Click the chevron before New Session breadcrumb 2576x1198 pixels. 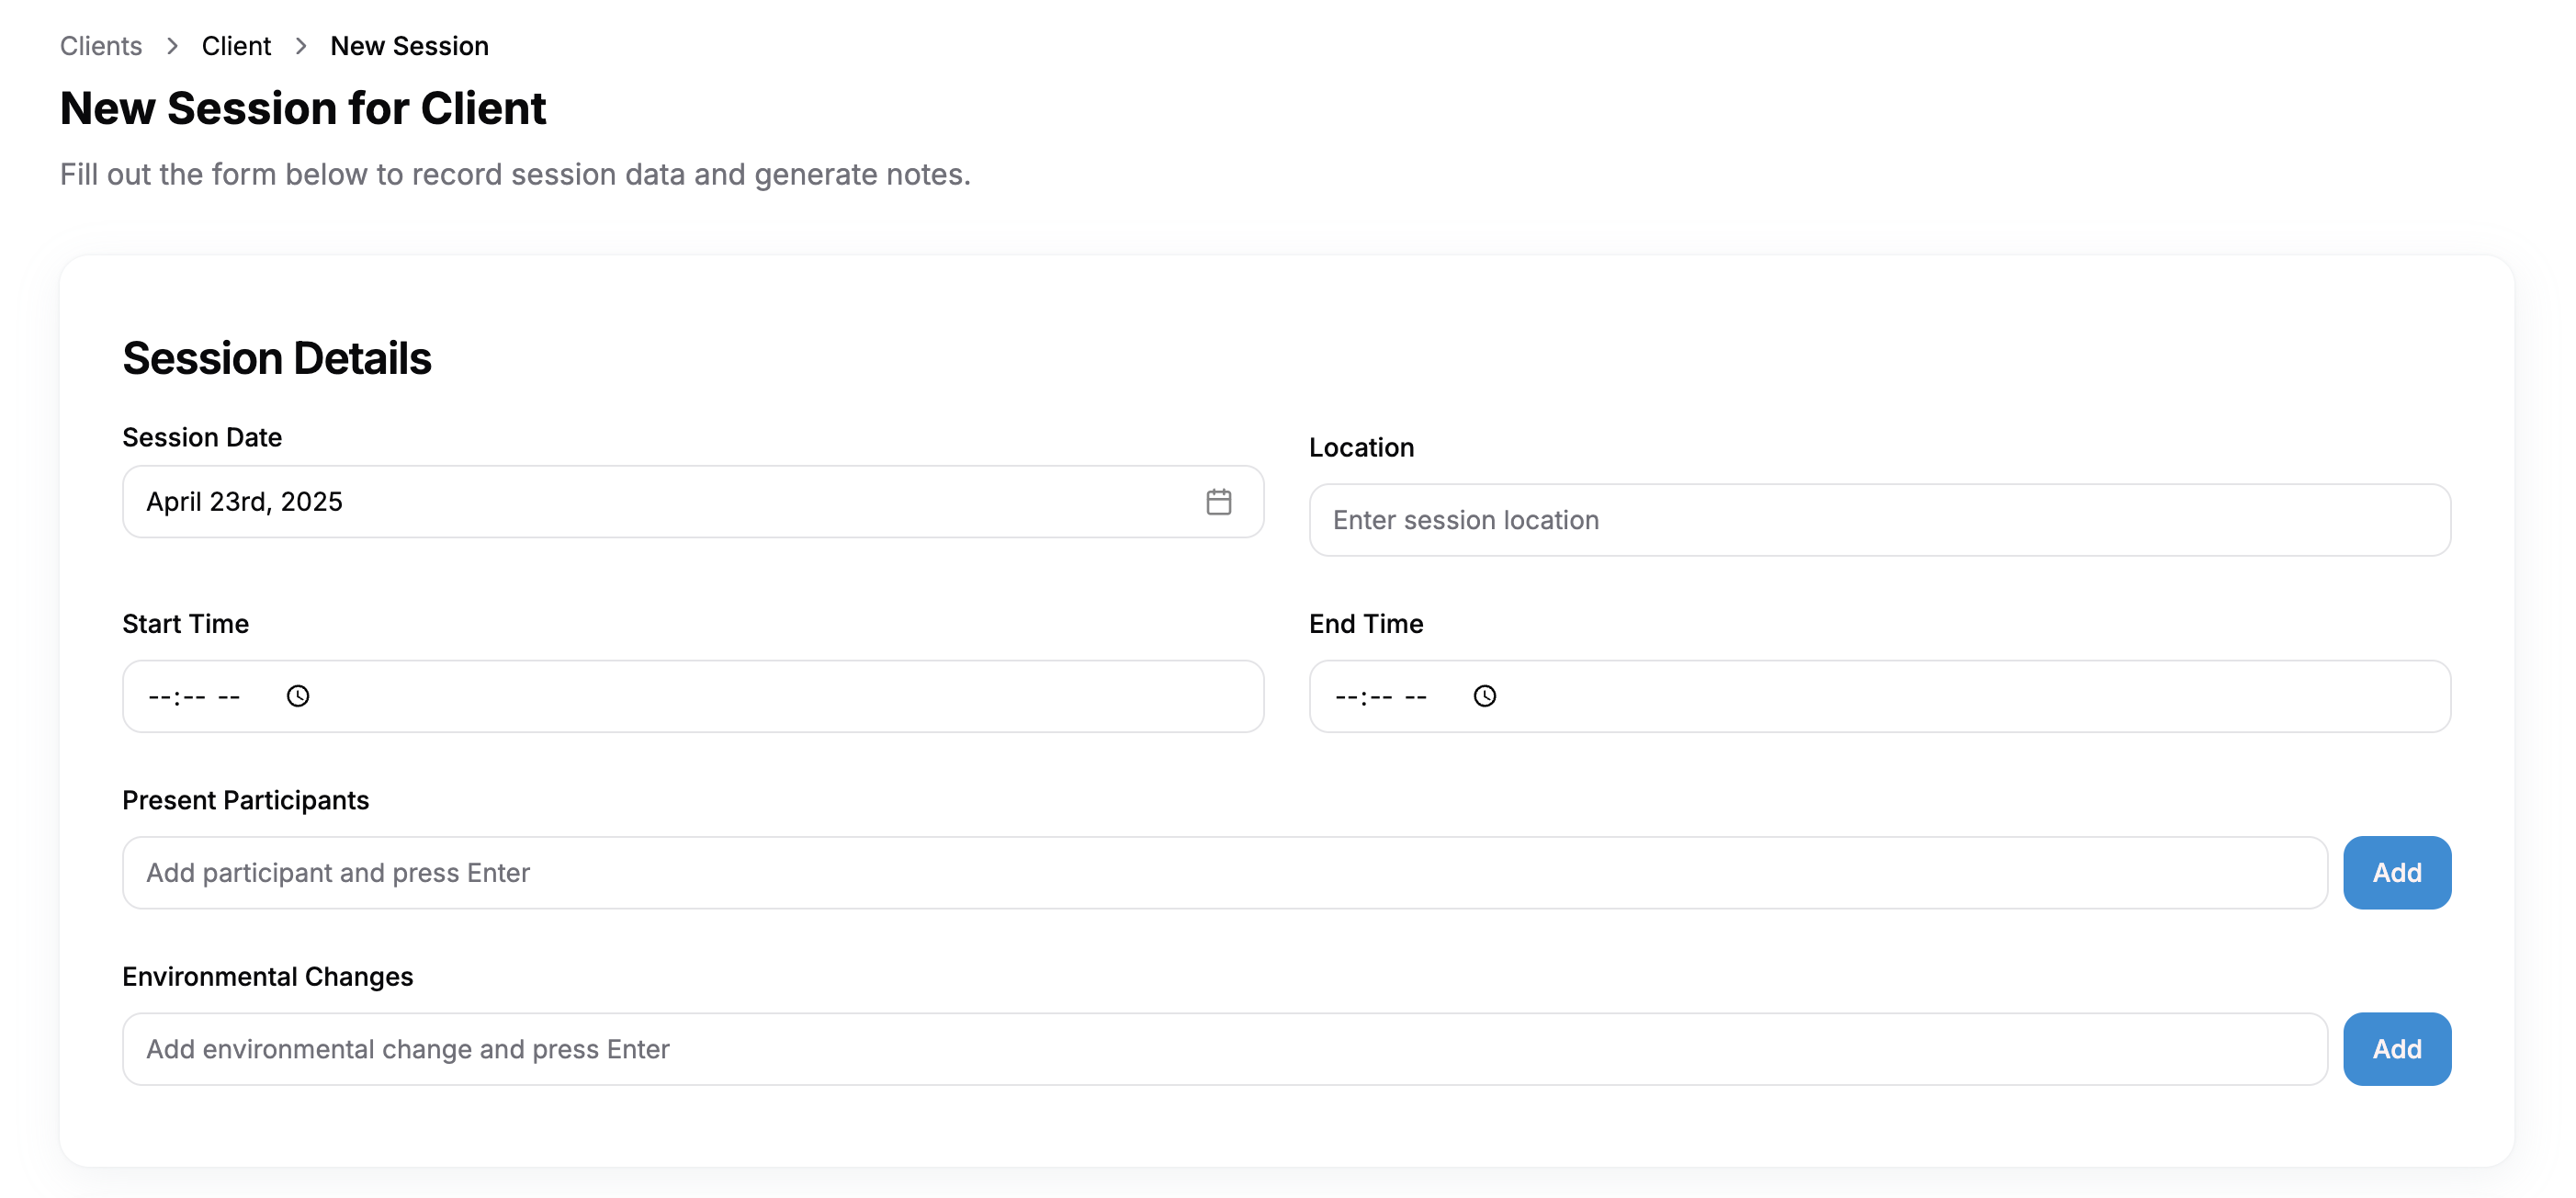[x=301, y=46]
